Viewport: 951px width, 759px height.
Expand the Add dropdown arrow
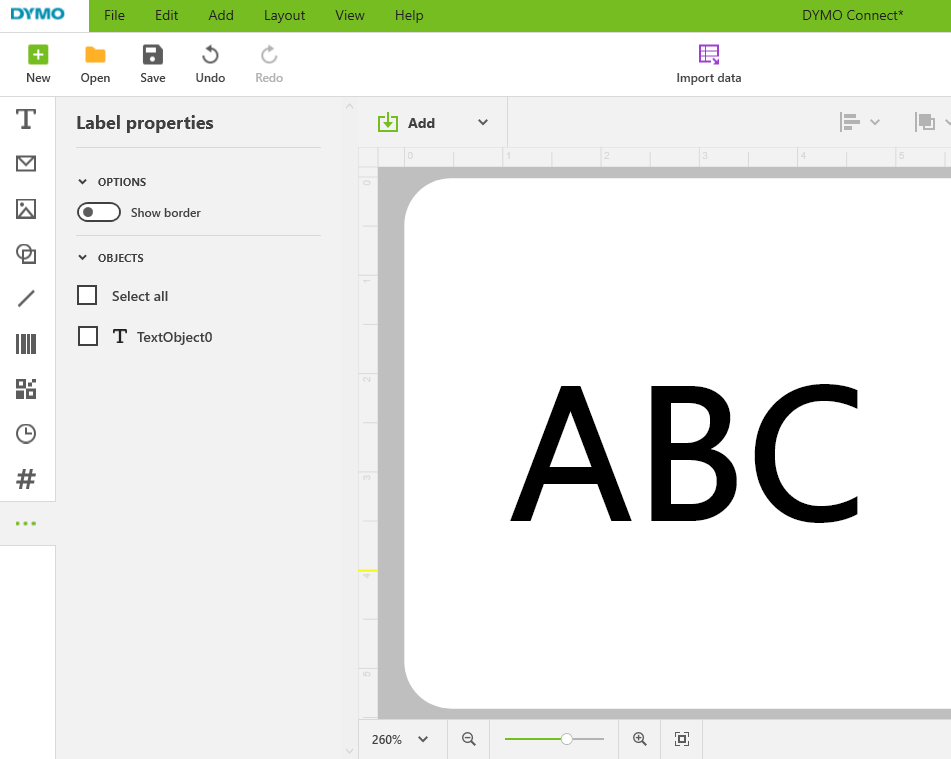[x=483, y=123]
